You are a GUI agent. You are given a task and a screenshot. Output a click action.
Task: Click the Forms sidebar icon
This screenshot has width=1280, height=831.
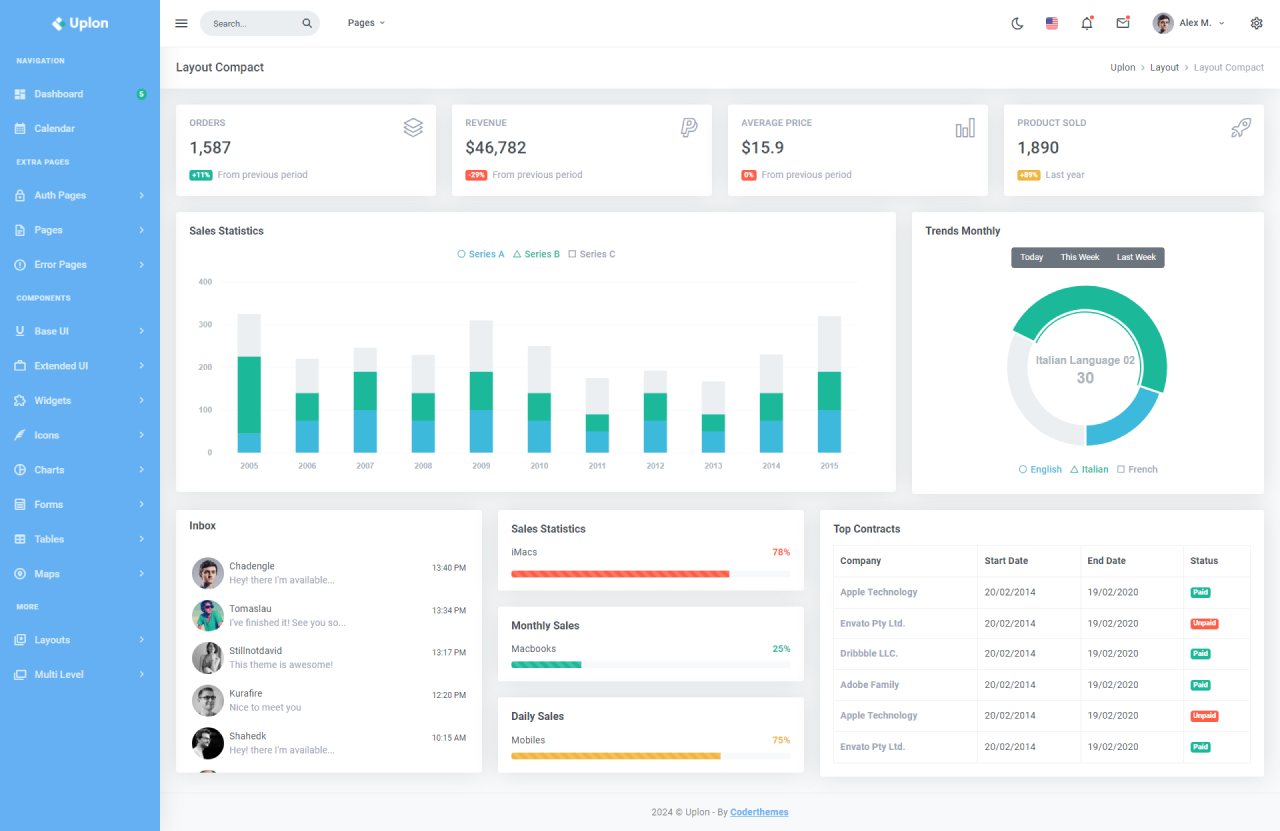20,504
